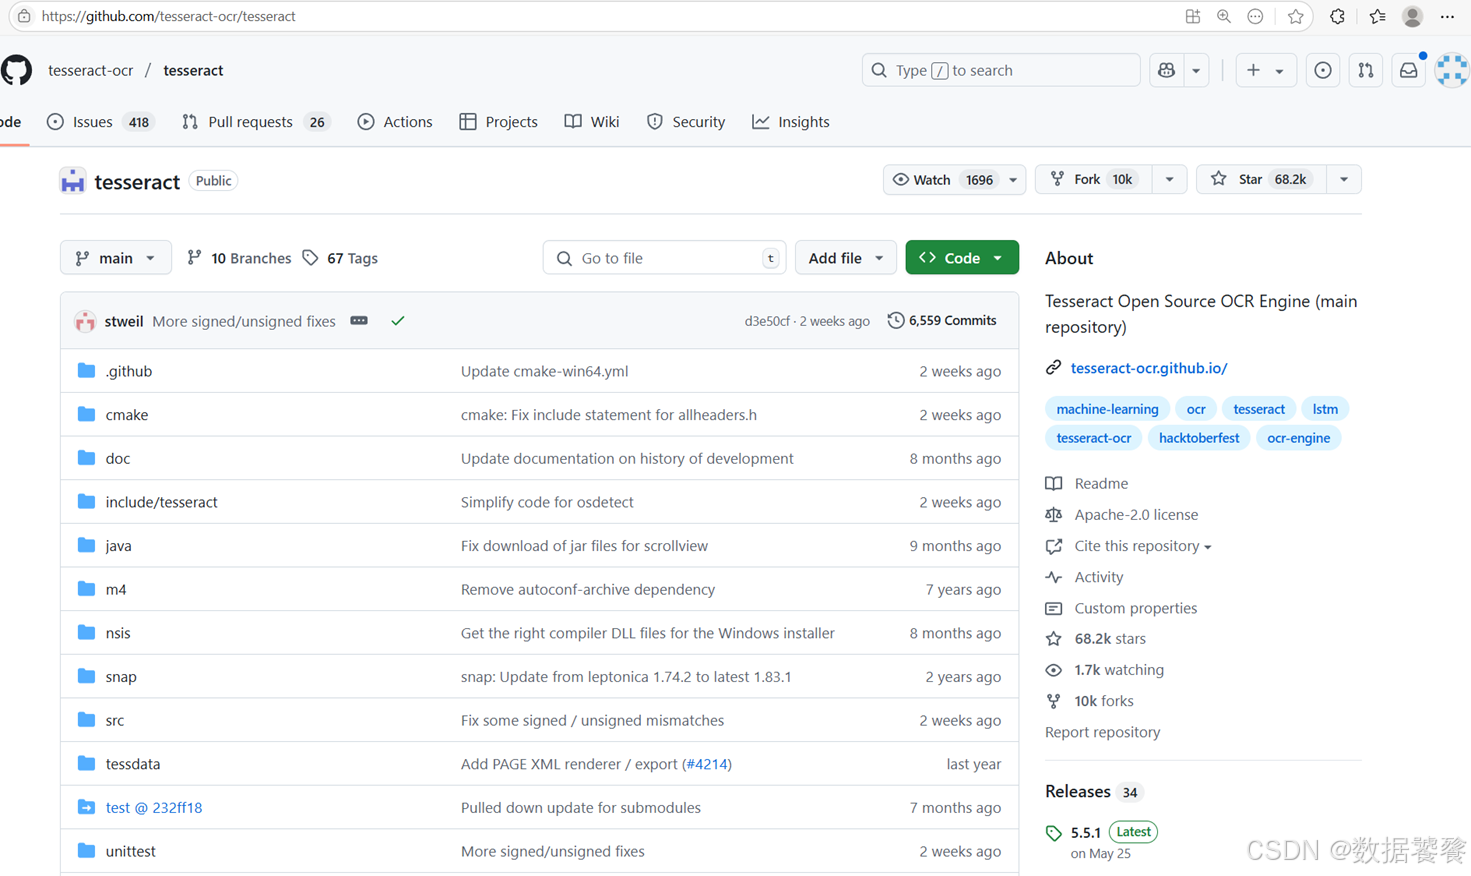Open the tesseract-ocr.github.io link
1471x876 pixels.
(1149, 368)
